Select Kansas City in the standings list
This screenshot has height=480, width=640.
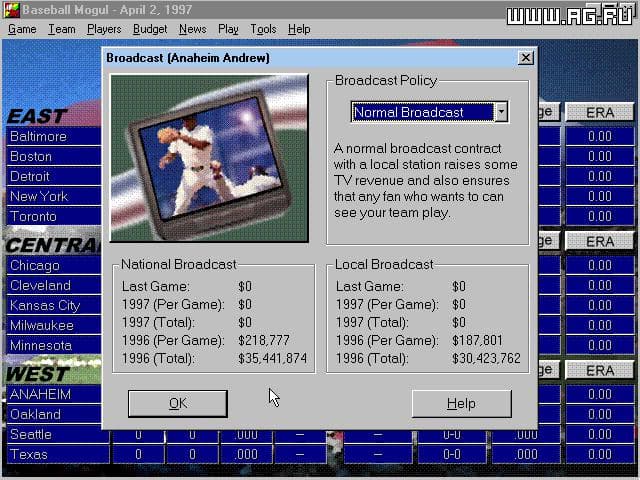54,305
